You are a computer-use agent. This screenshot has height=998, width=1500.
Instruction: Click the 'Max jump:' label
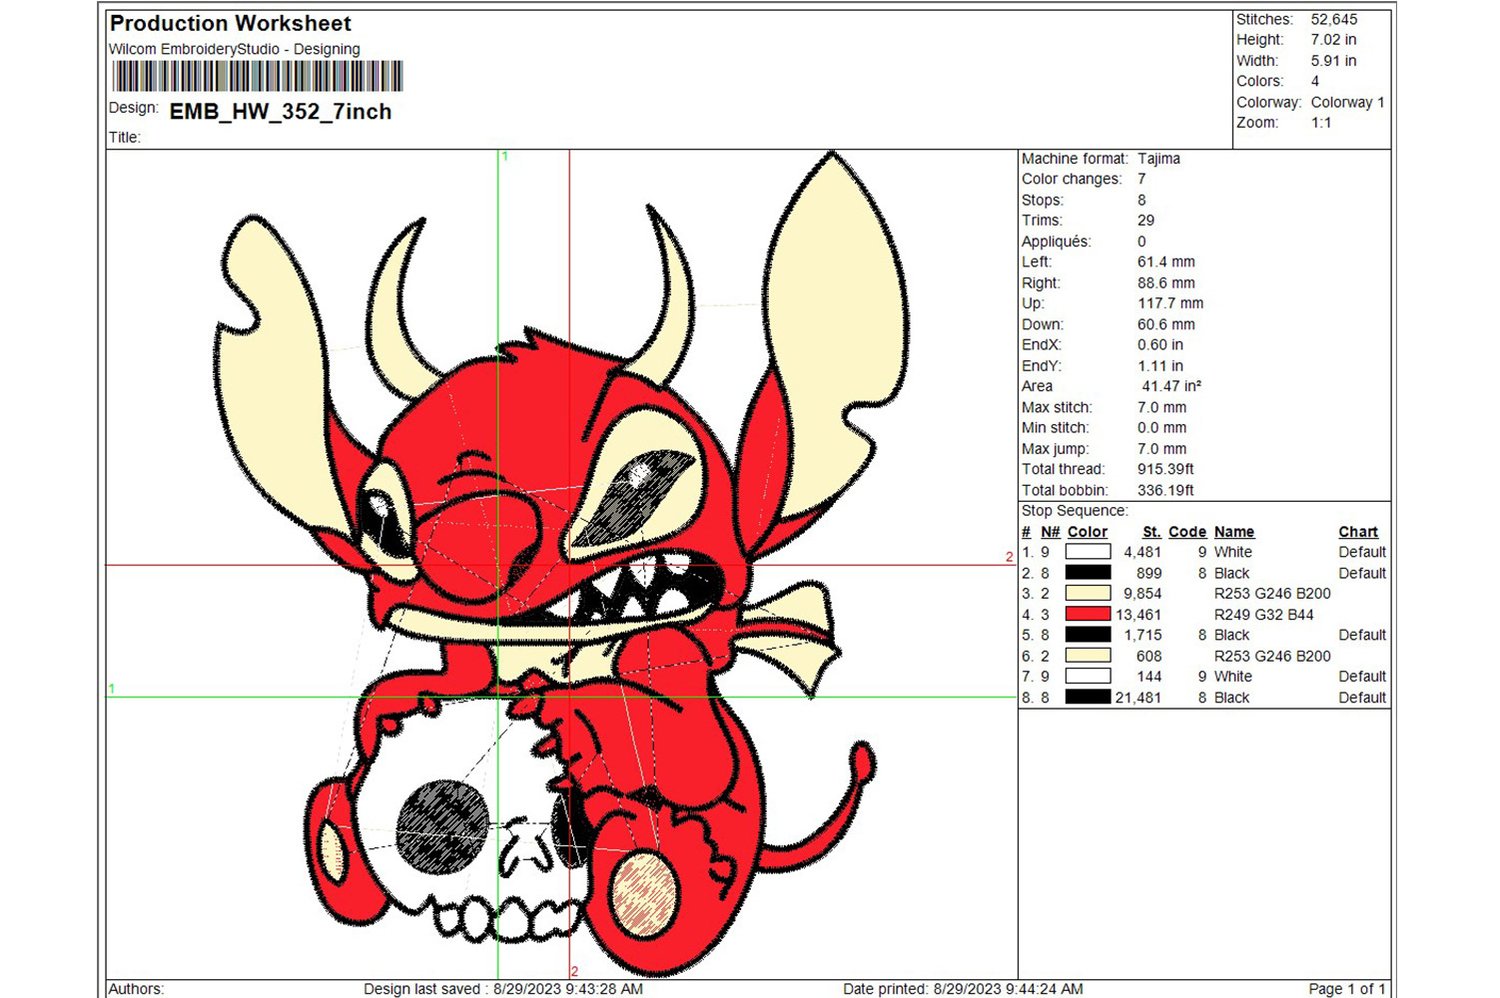click(x=1055, y=449)
